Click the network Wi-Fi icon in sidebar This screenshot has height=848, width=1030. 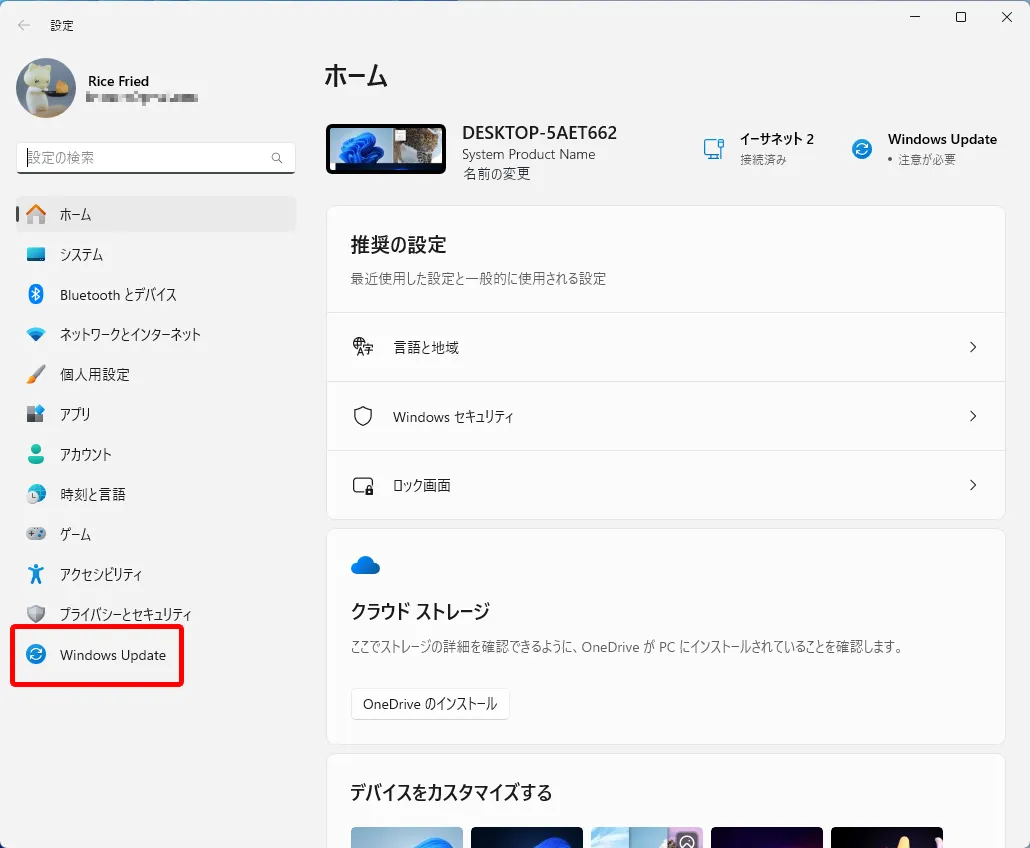(x=36, y=334)
